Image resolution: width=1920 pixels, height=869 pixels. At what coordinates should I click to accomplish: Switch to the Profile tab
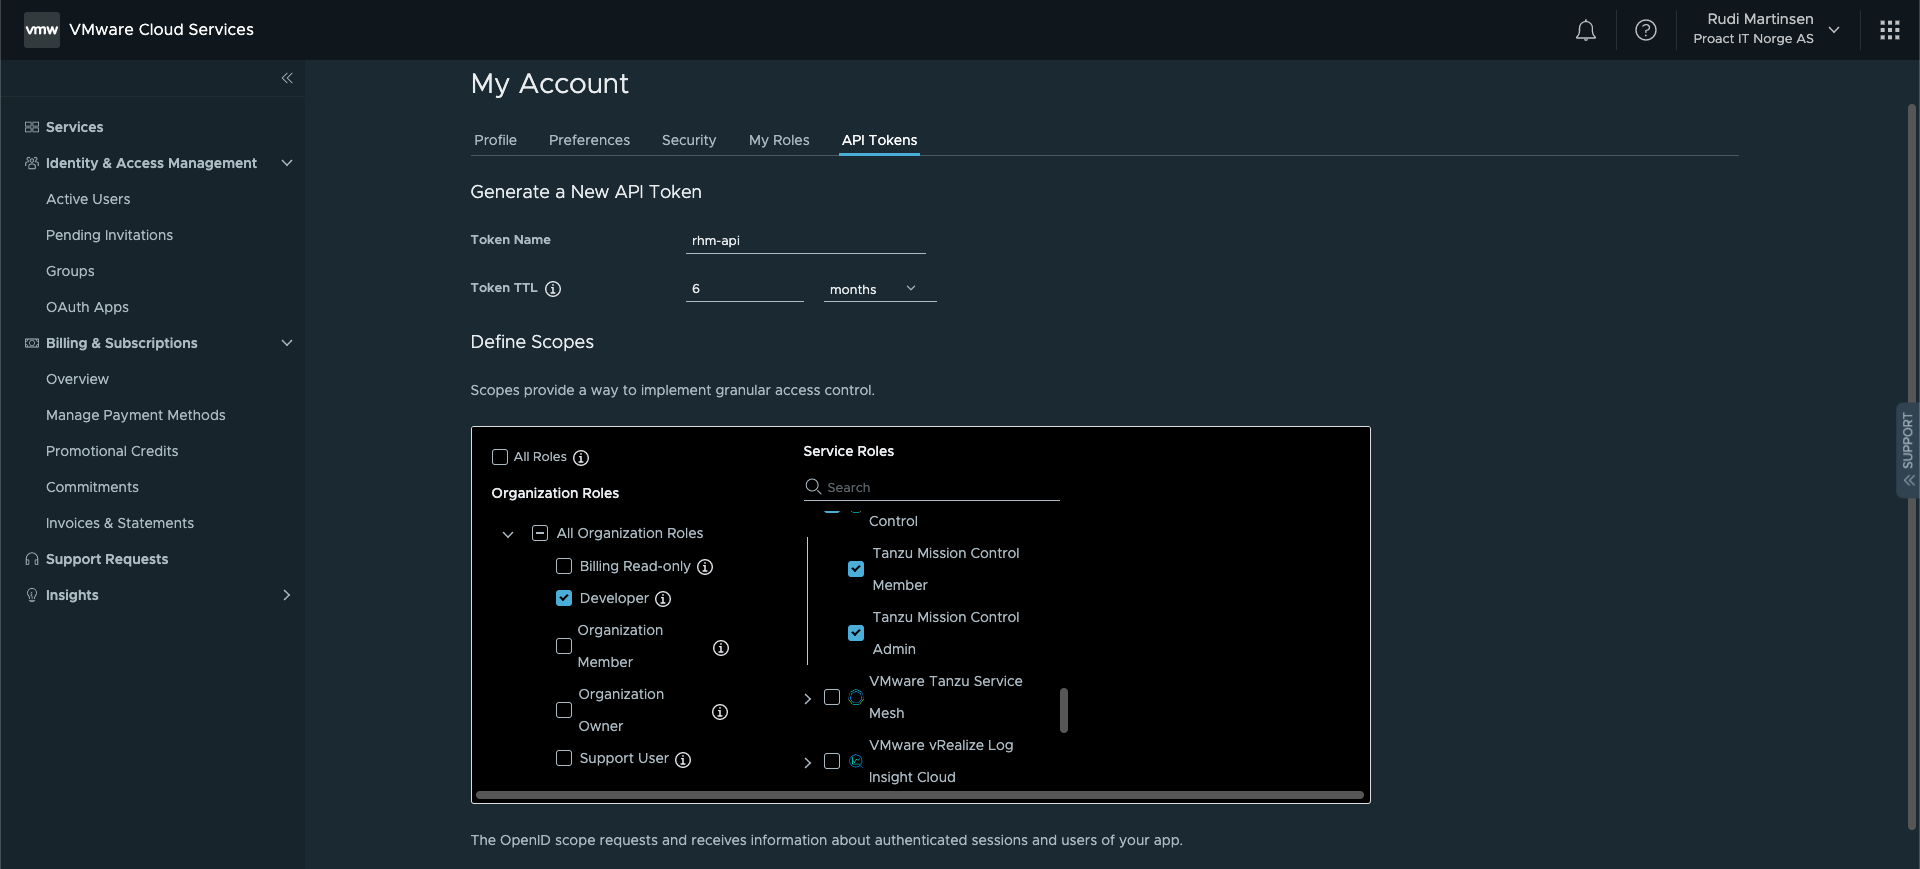click(495, 140)
